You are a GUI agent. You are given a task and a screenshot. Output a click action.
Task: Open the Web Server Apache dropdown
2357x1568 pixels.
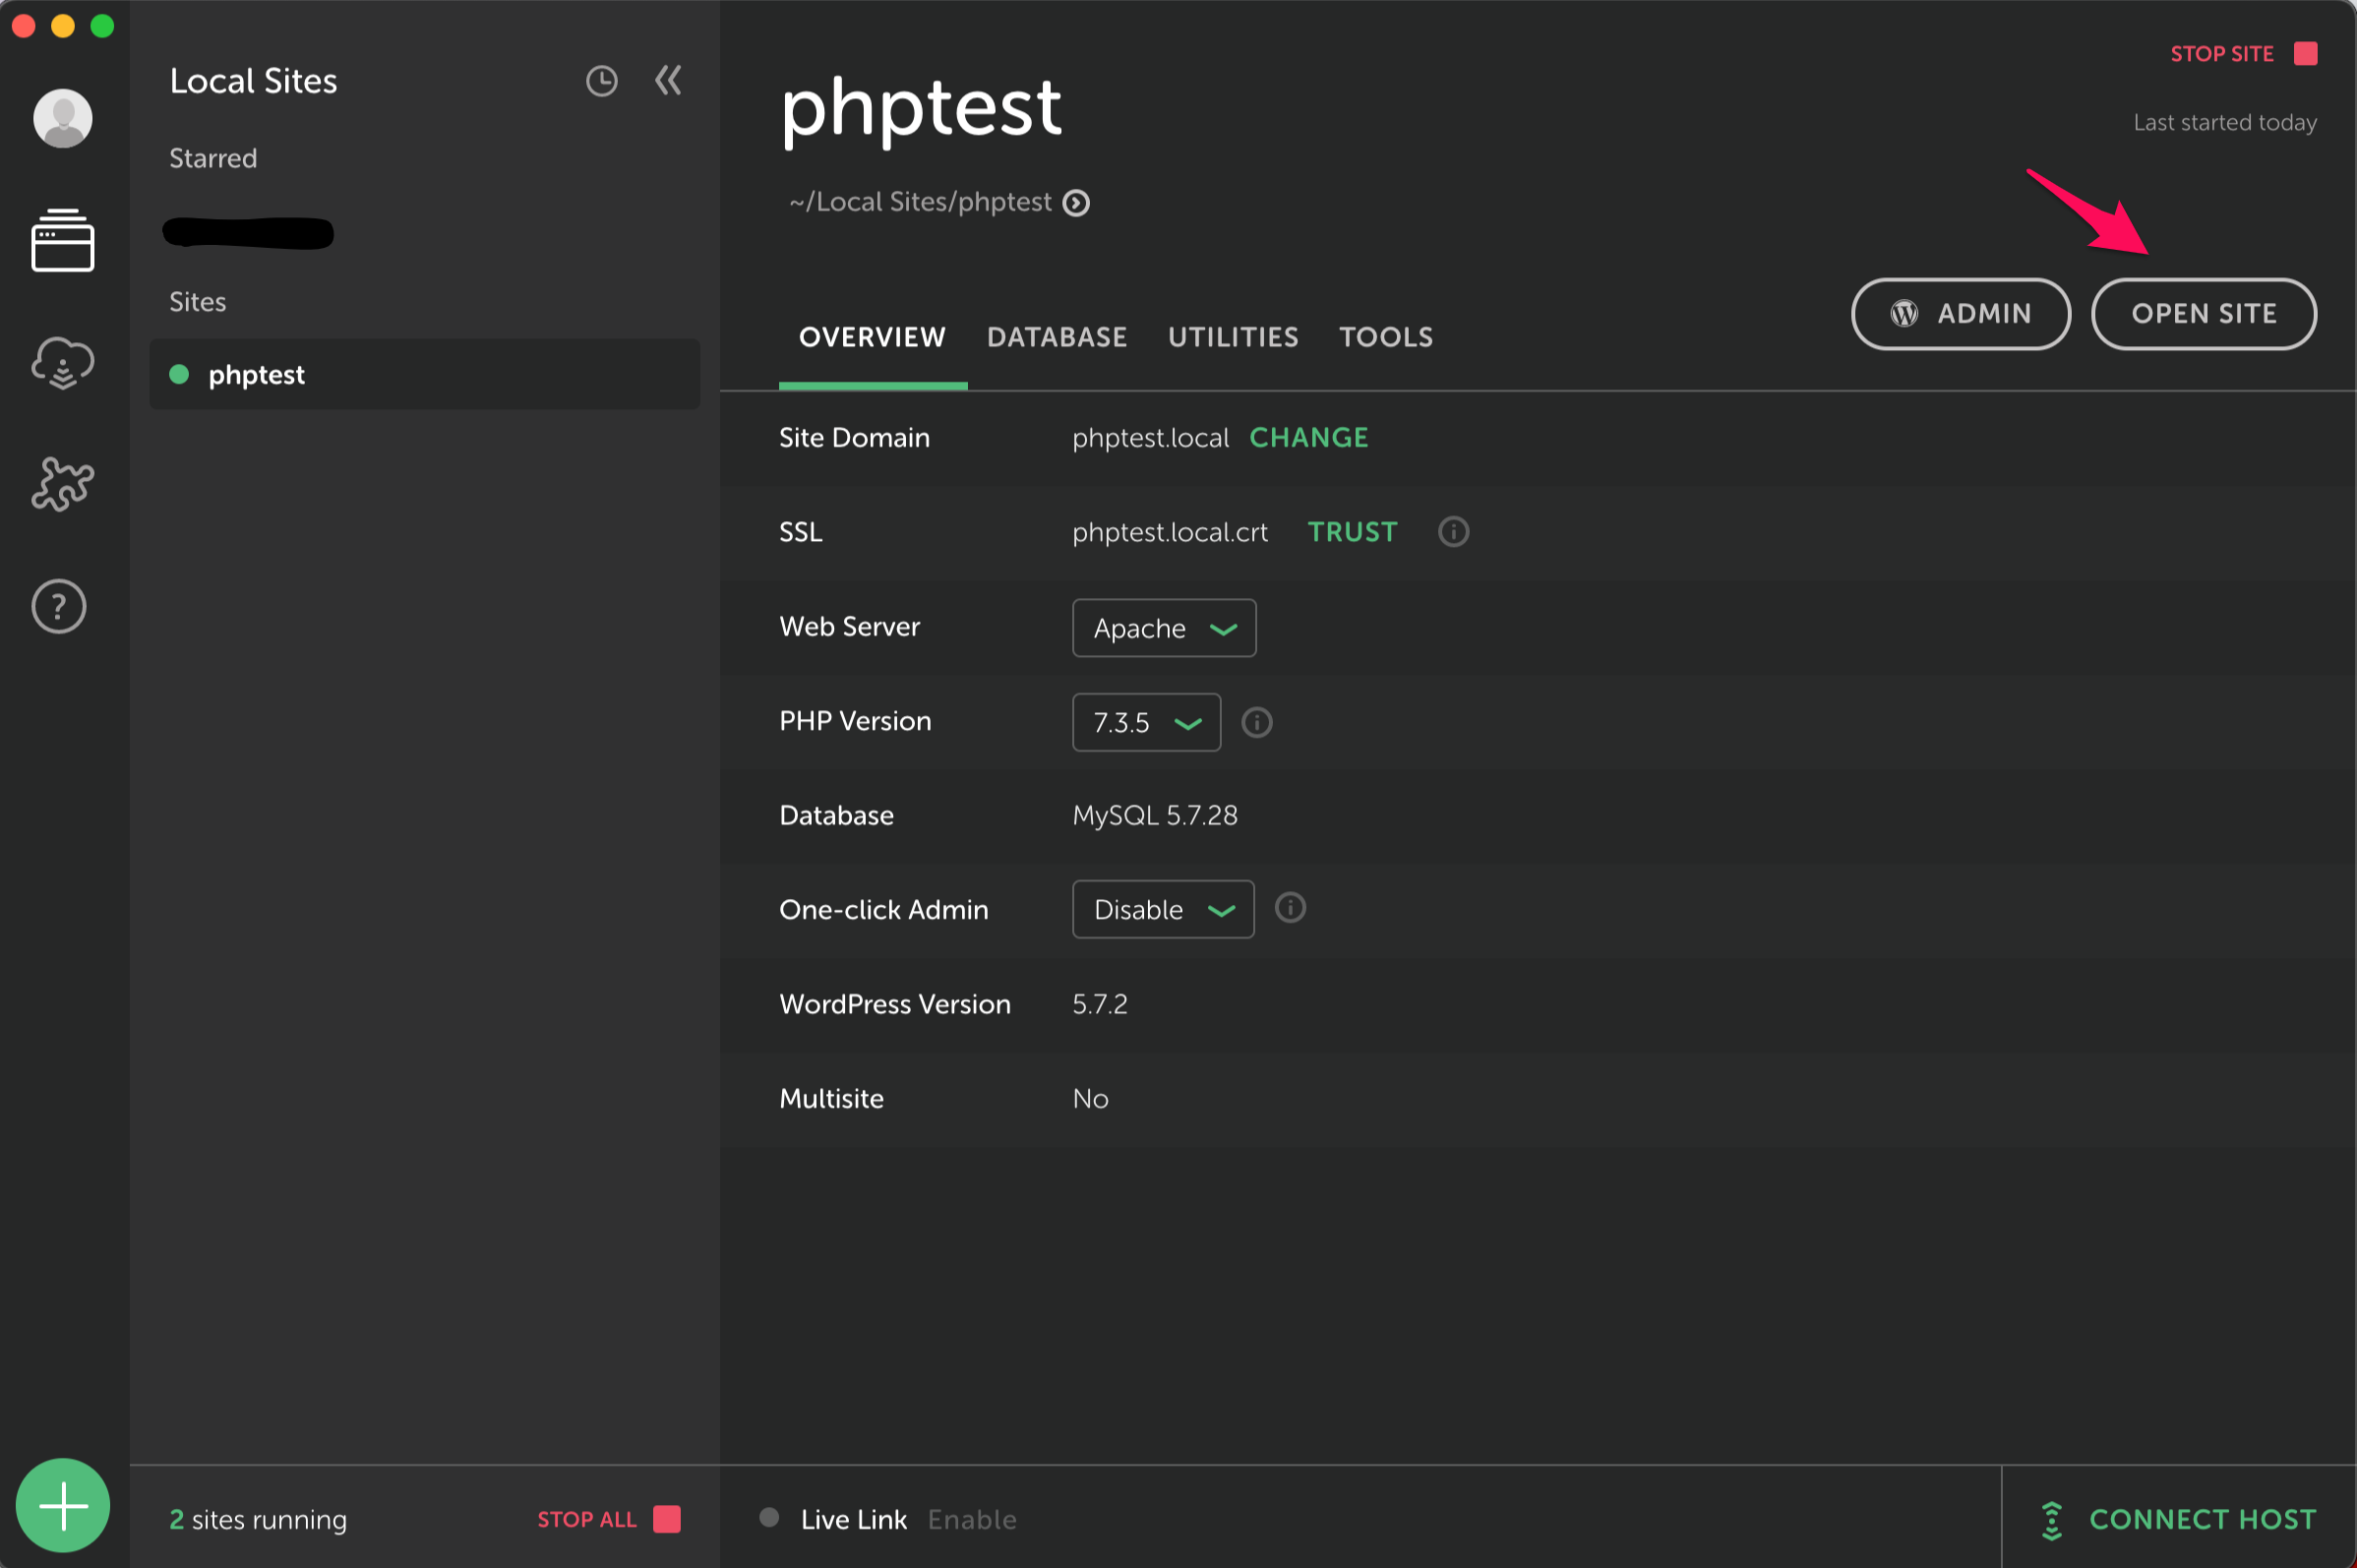[x=1163, y=628]
